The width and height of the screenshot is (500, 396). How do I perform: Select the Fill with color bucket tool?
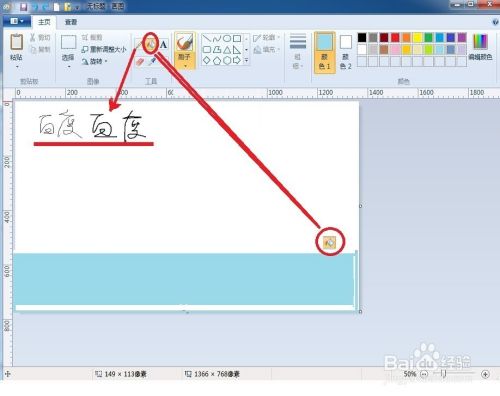click(x=151, y=44)
